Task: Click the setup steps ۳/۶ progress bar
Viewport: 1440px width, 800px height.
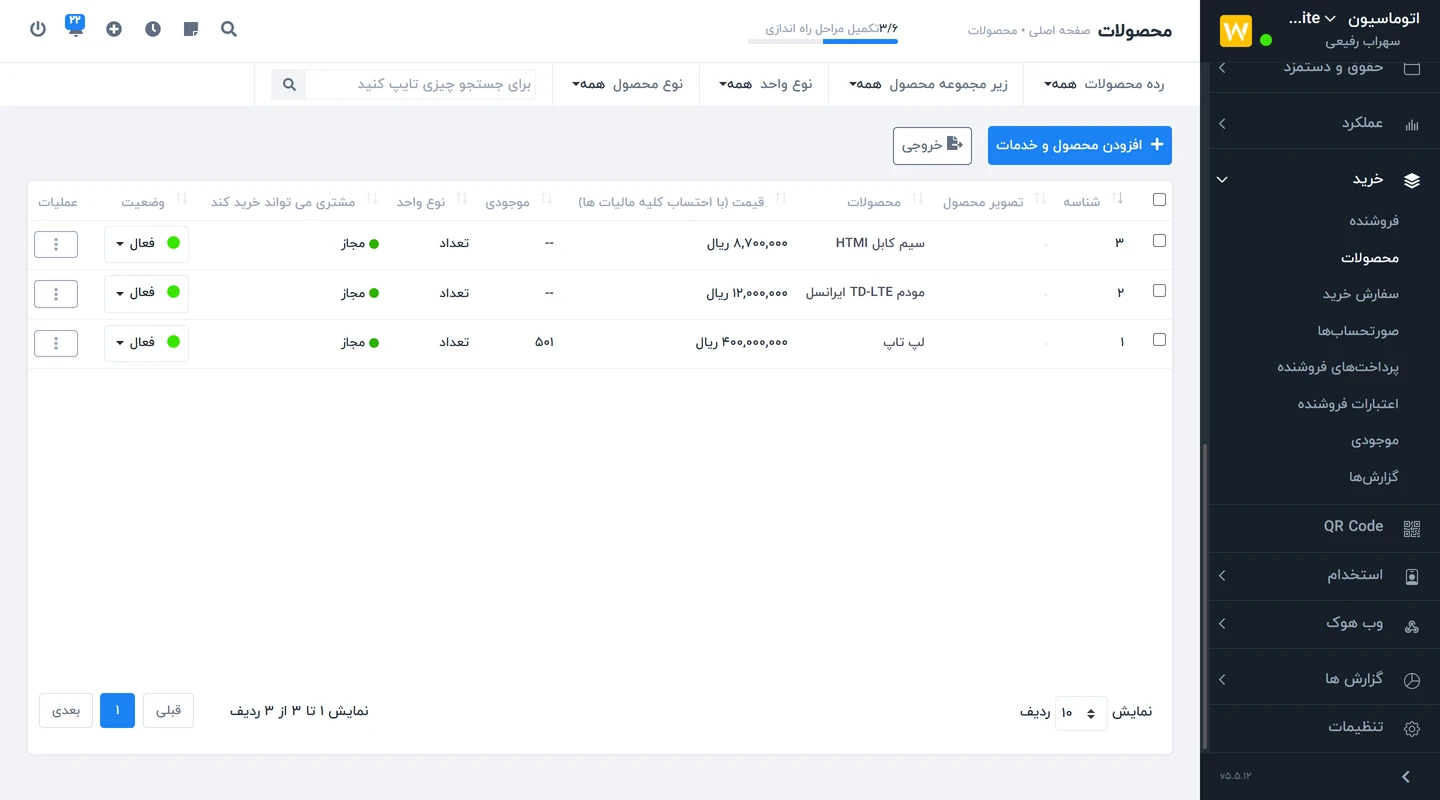Action: pos(823,41)
